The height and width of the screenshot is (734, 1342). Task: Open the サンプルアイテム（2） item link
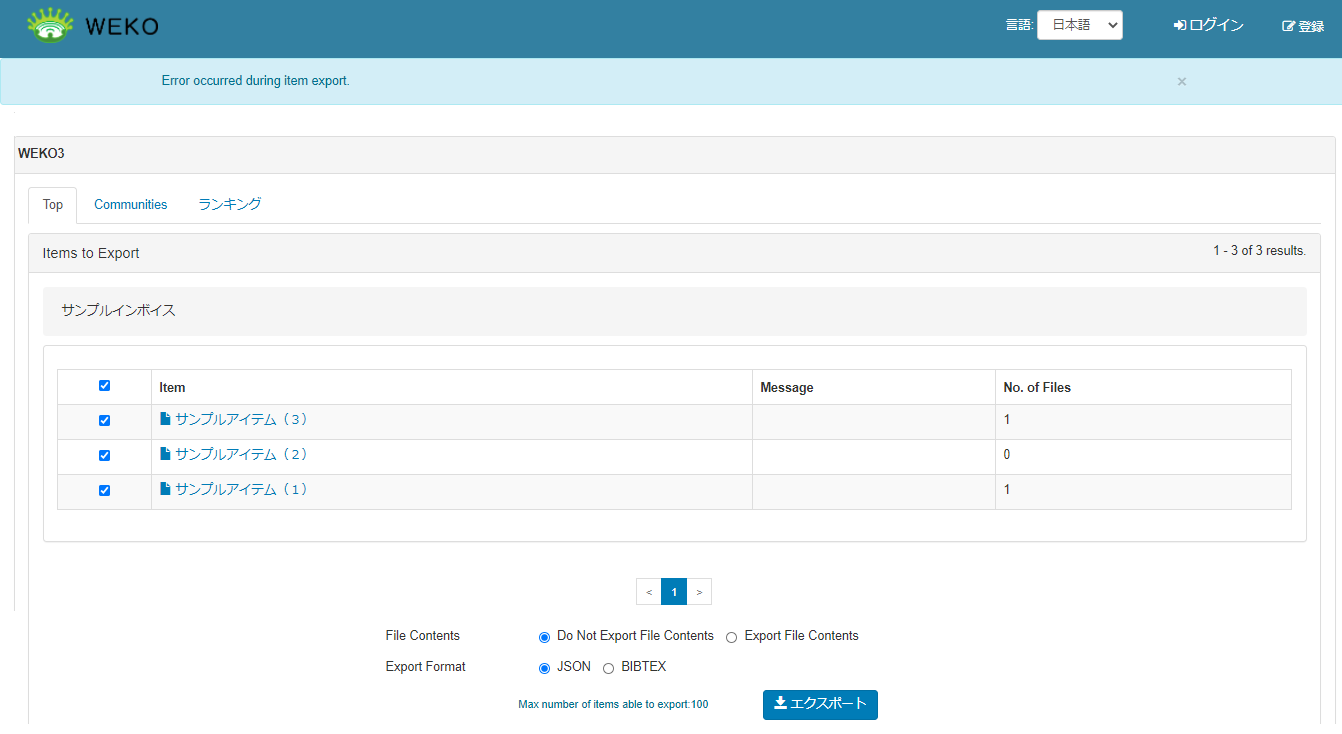tap(241, 454)
